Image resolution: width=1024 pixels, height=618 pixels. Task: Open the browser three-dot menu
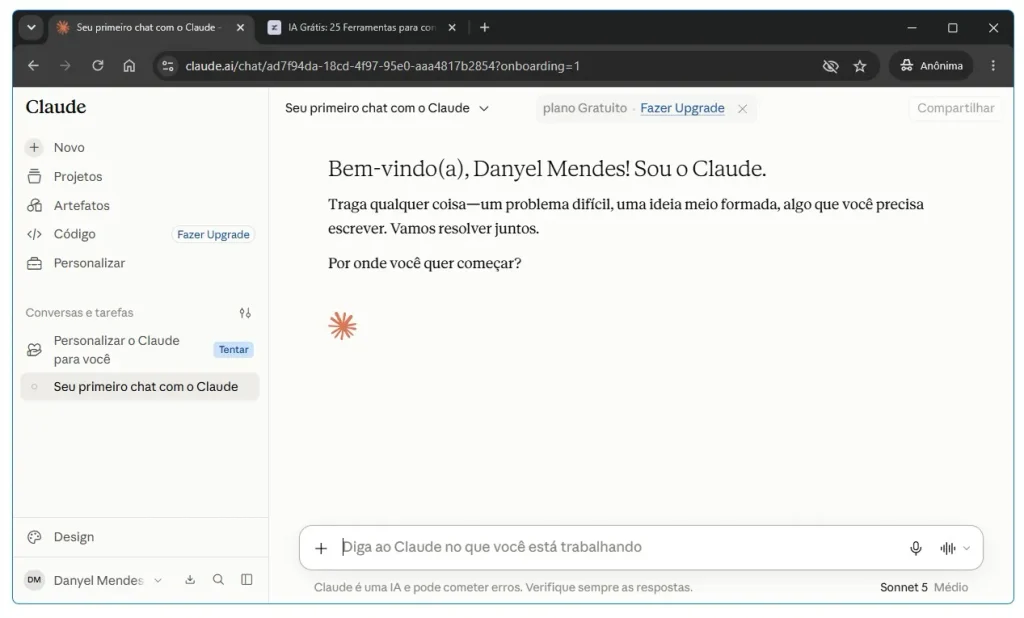point(993,66)
